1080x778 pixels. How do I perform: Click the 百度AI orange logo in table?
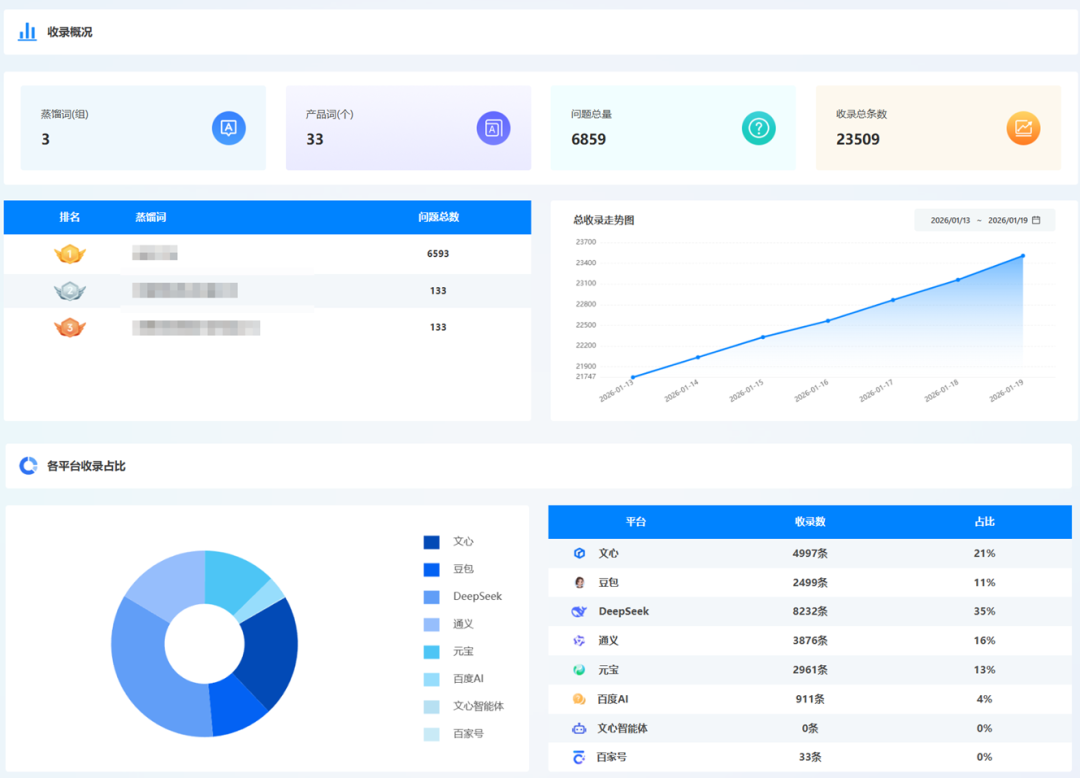point(579,699)
